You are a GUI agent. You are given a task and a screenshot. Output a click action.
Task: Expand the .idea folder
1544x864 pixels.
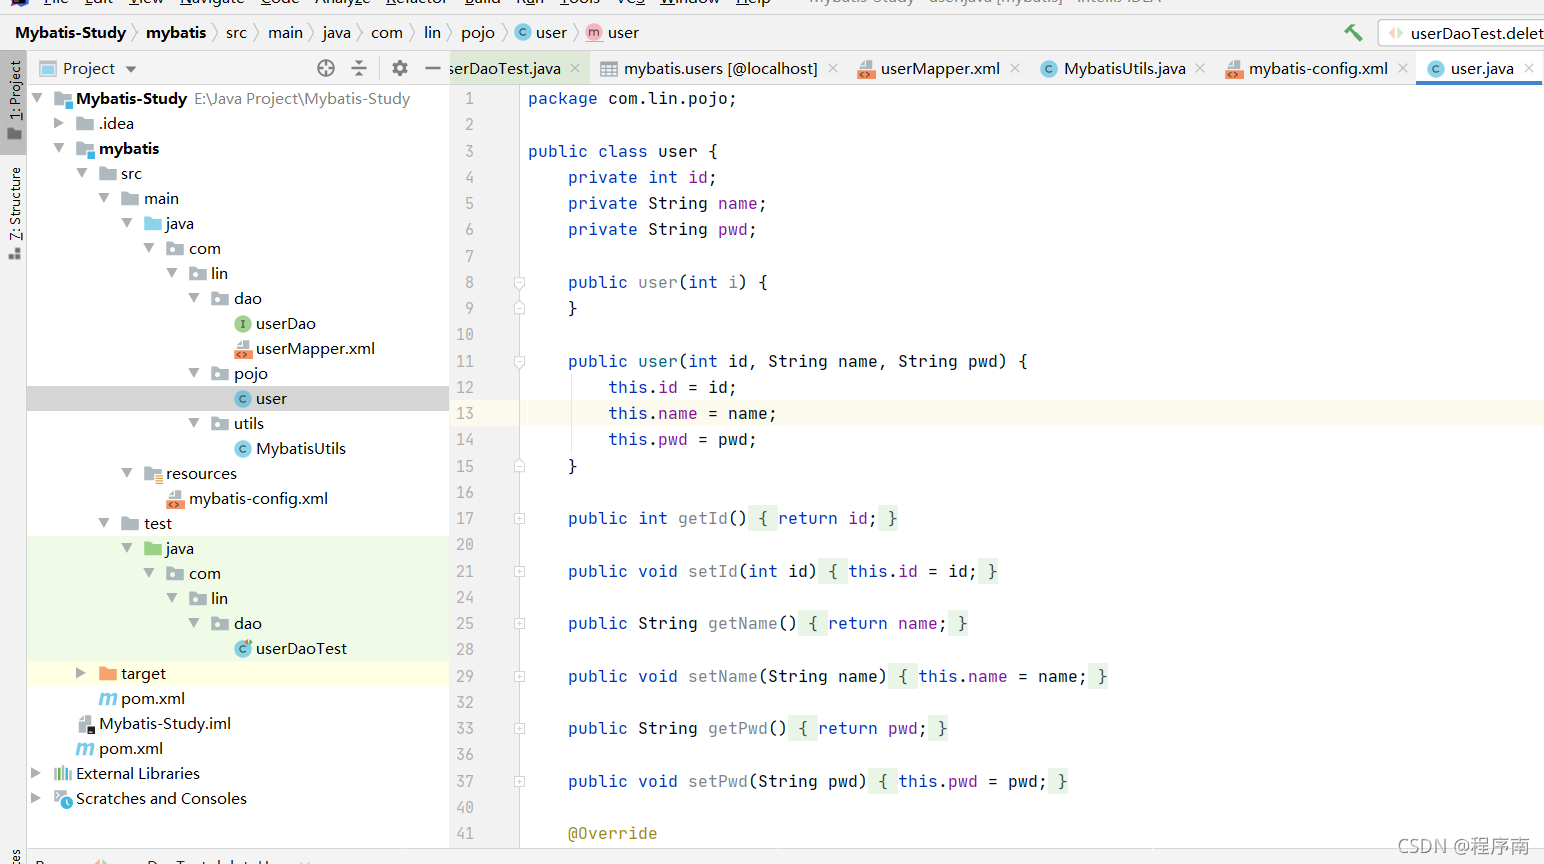click(x=59, y=123)
